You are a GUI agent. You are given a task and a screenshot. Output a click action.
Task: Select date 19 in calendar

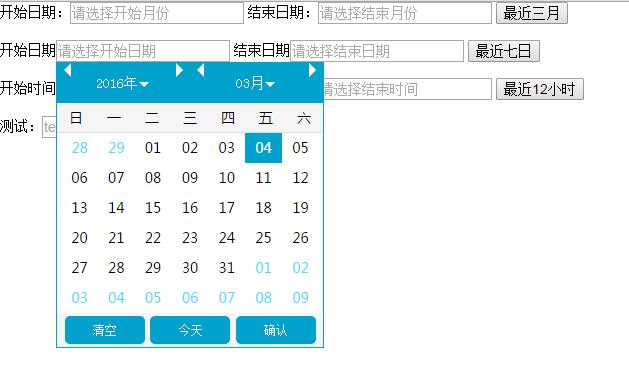[x=300, y=208]
